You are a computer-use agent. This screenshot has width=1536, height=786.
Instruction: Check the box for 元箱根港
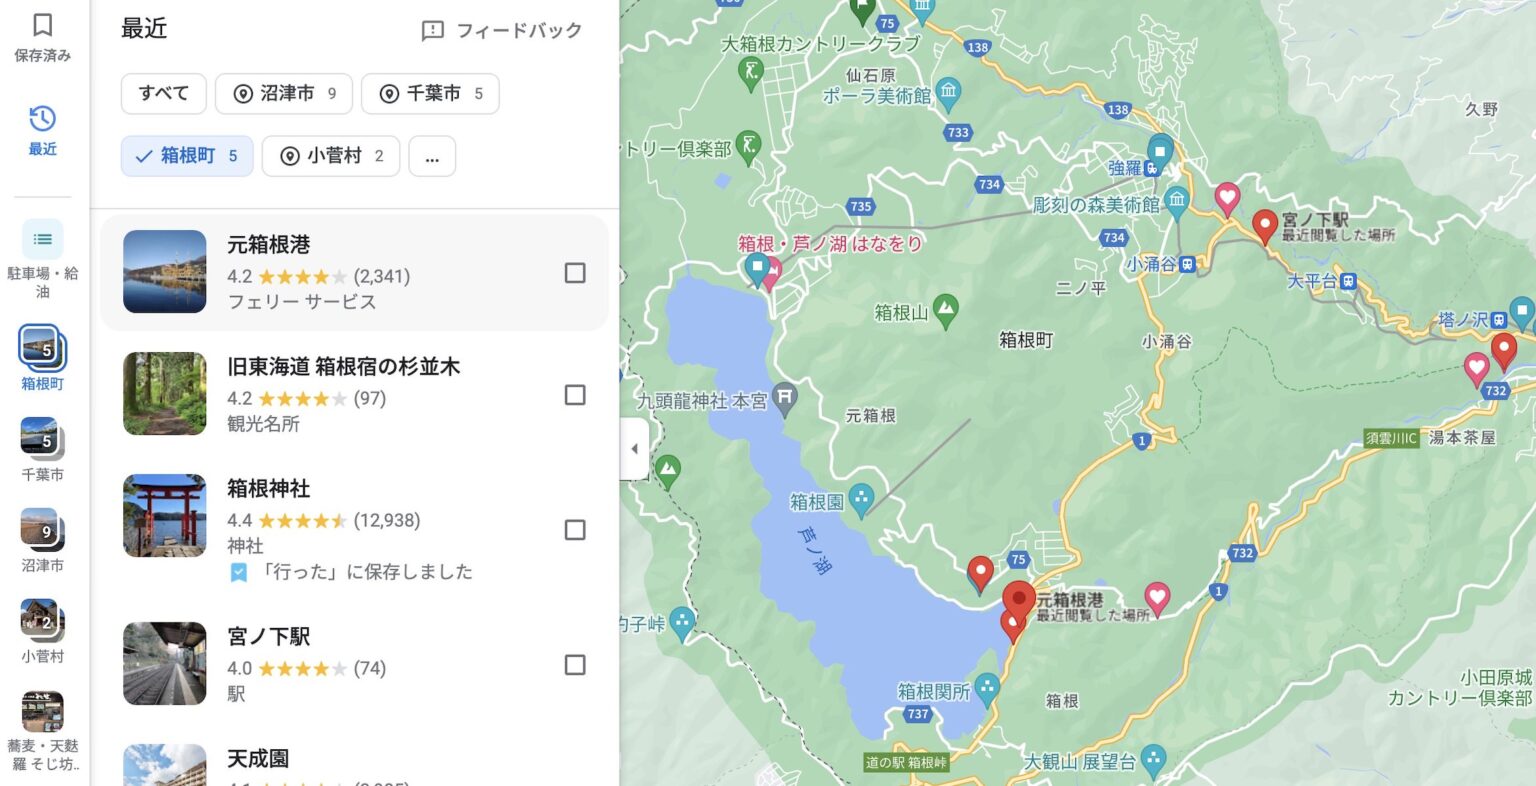click(x=575, y=273)
